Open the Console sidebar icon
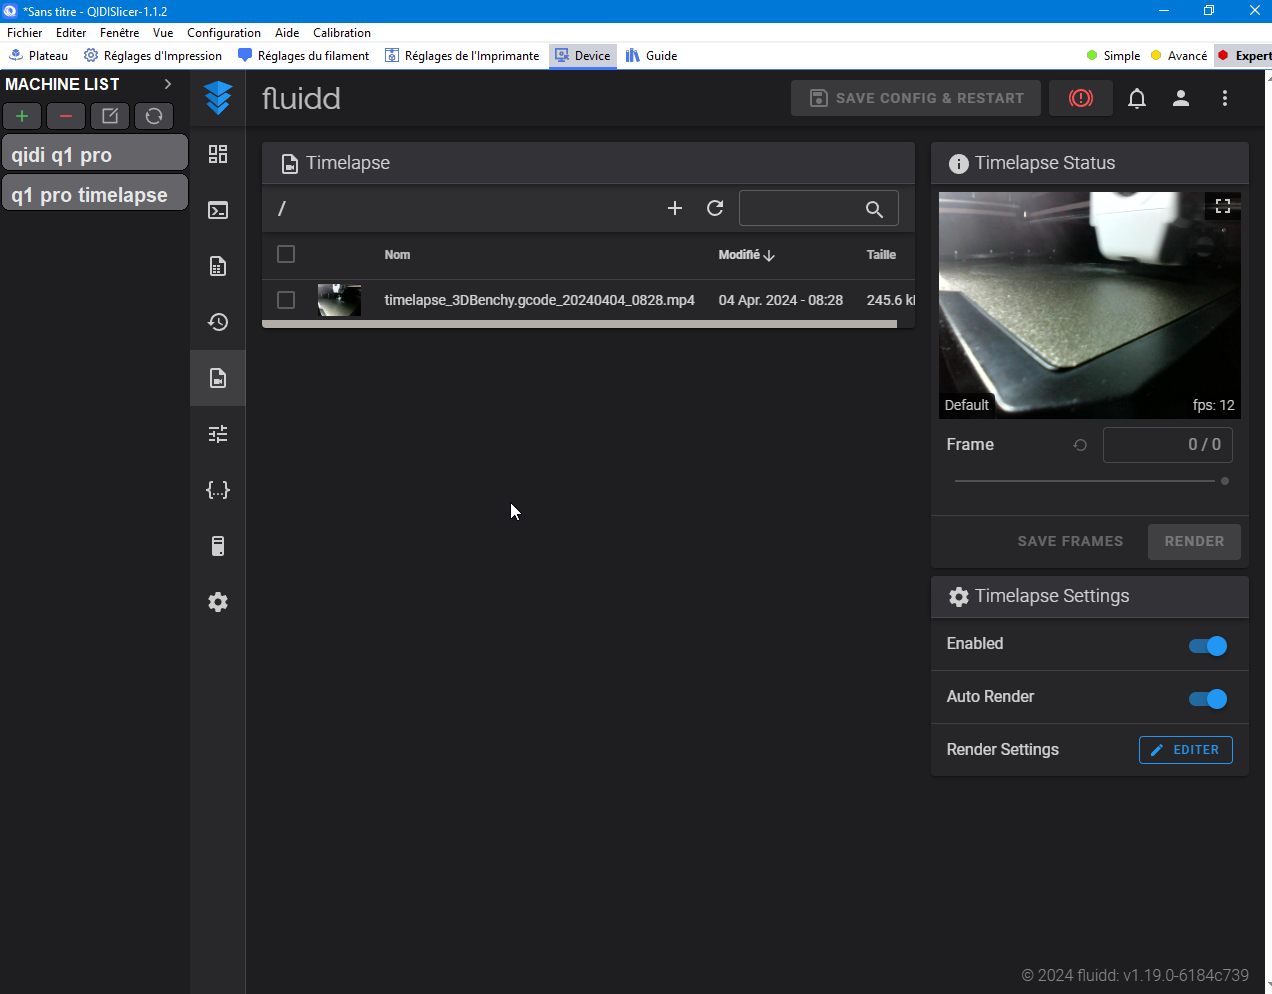The image size is (1272, 994). [x=218, y=210]
